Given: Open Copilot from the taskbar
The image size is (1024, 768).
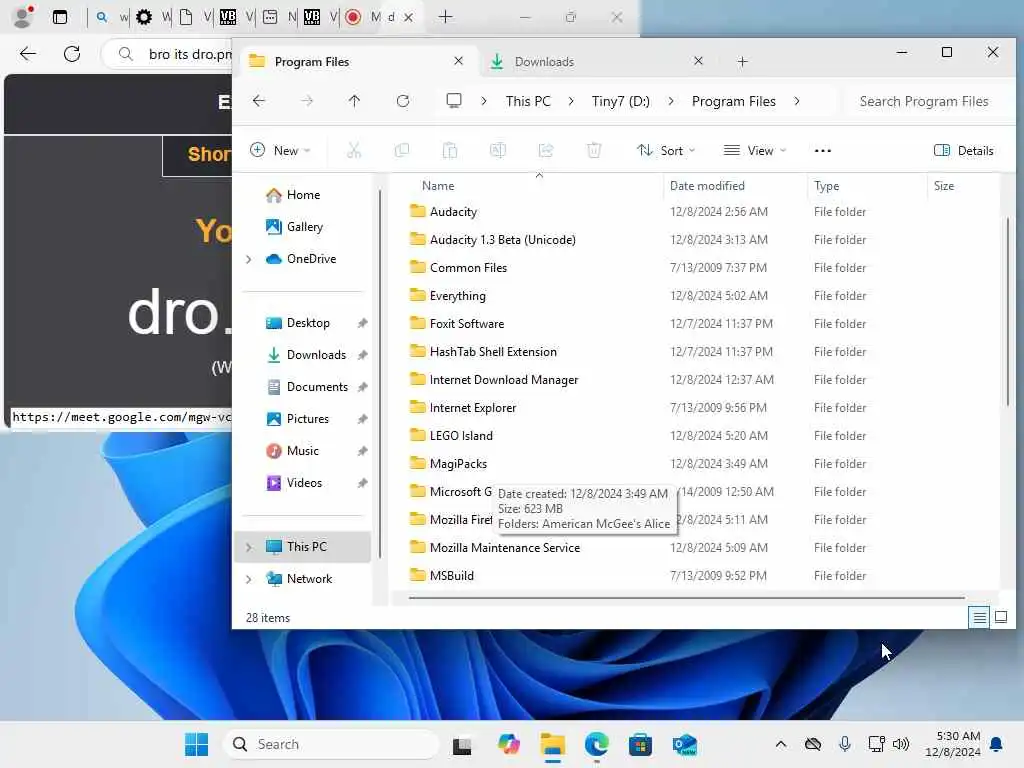Looking at the screenshot, I should (508, 744).
